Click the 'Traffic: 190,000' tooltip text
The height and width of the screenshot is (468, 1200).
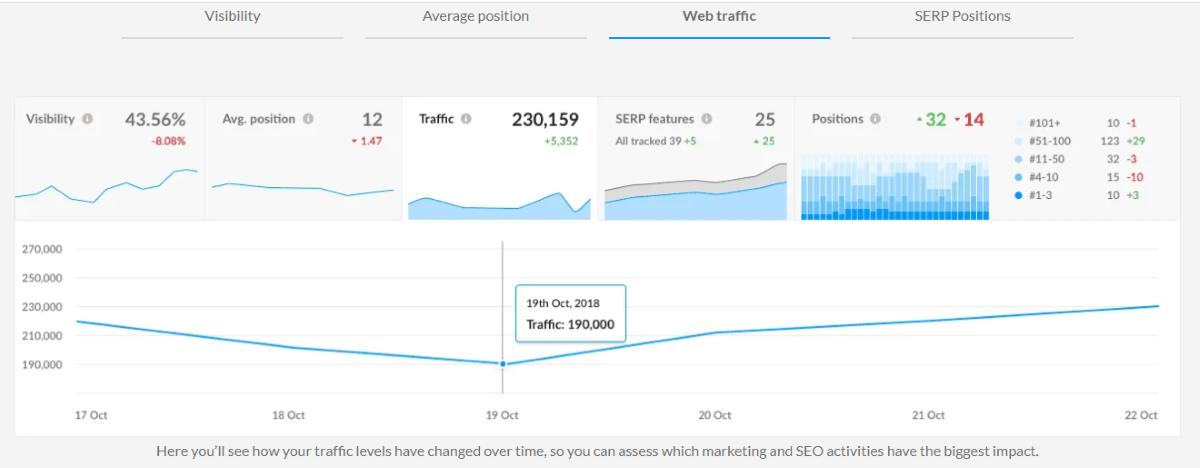[x=570, y=324]
